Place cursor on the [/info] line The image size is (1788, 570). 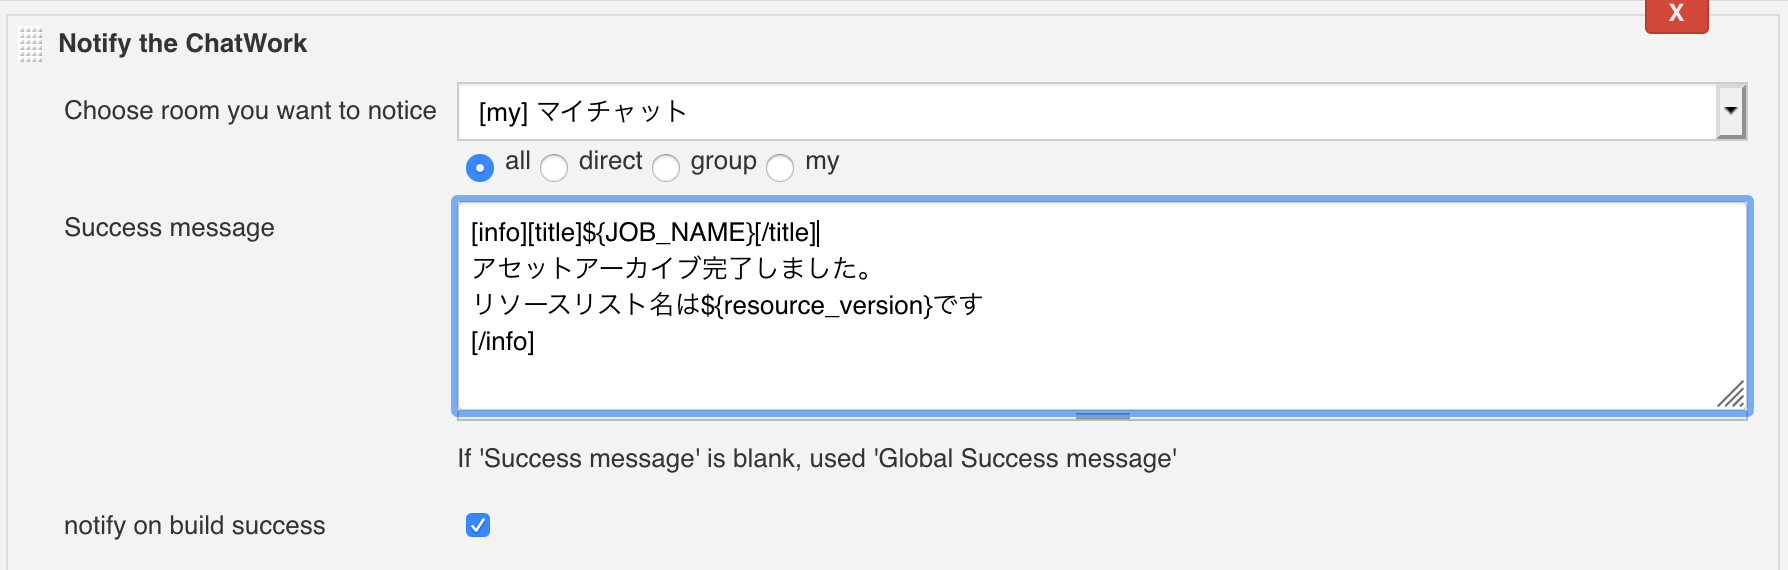point(503,342)
